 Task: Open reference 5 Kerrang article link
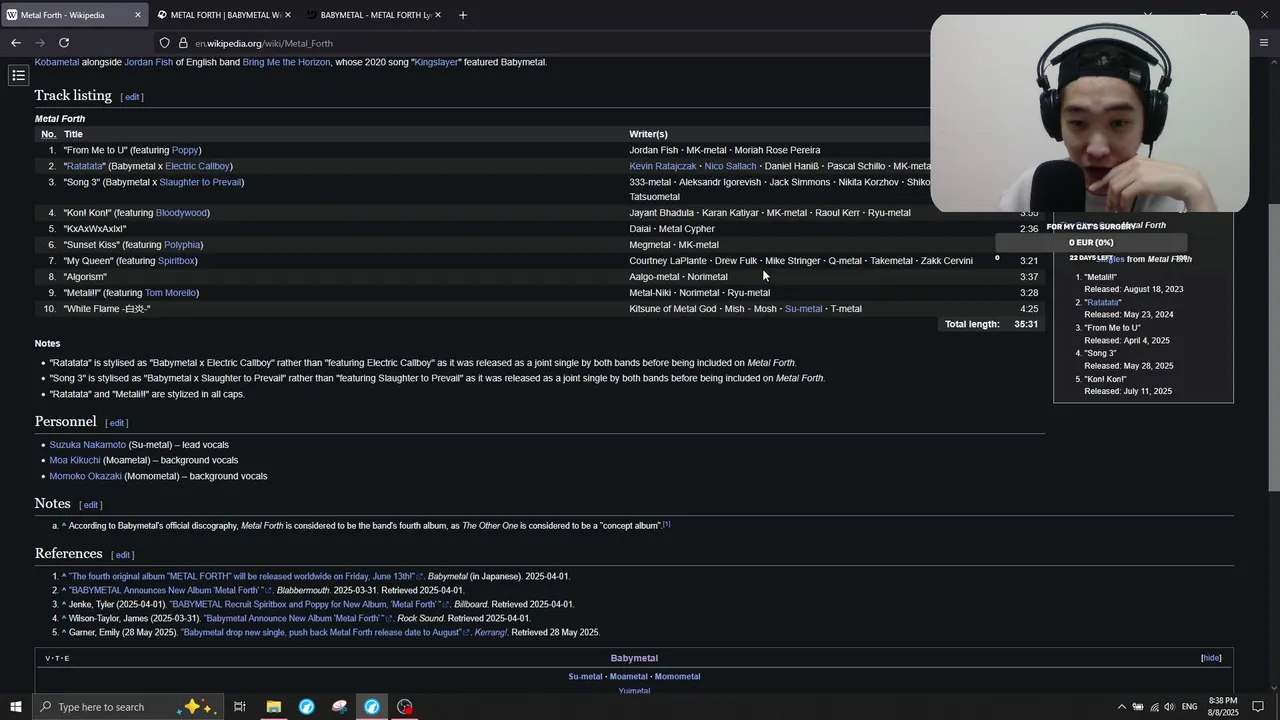pos(325,633)
